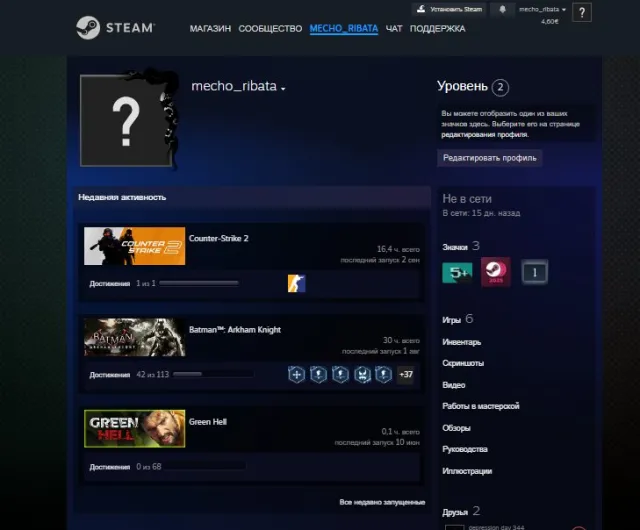Click the third Batman achievement badge icon
The height and width of the screenshot is (530, 640).
click(340, 374)
